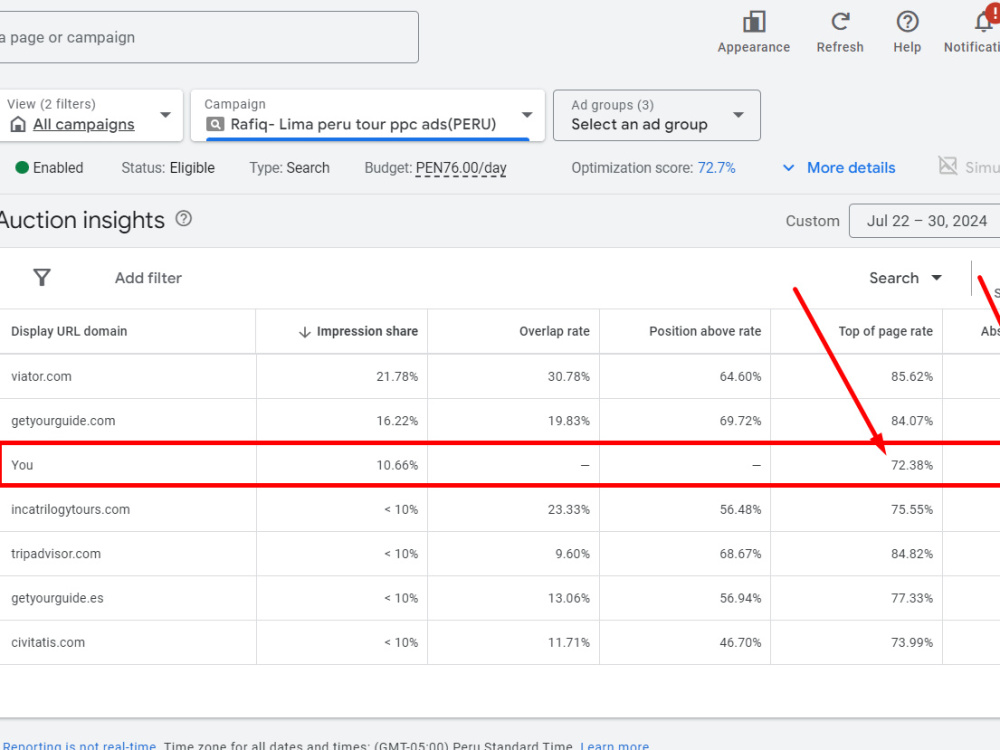This screenshot has height=750, width=1000.
Task: Open the Appearance settings icon
Action: tap(754, 22)
